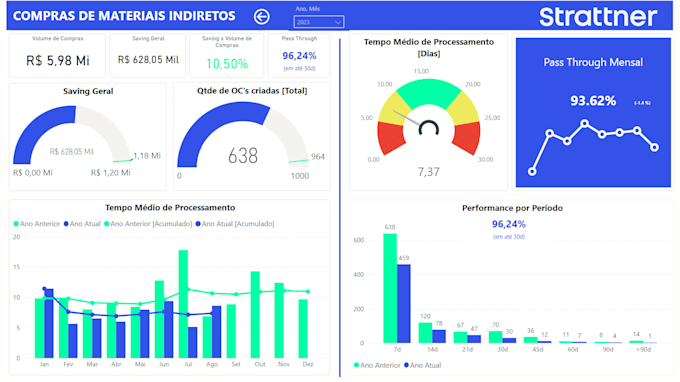Viewport: 680px width, 382px height.
Task: Click the Ano Atual [Acumulado] legend item
Action: point(235,224)
